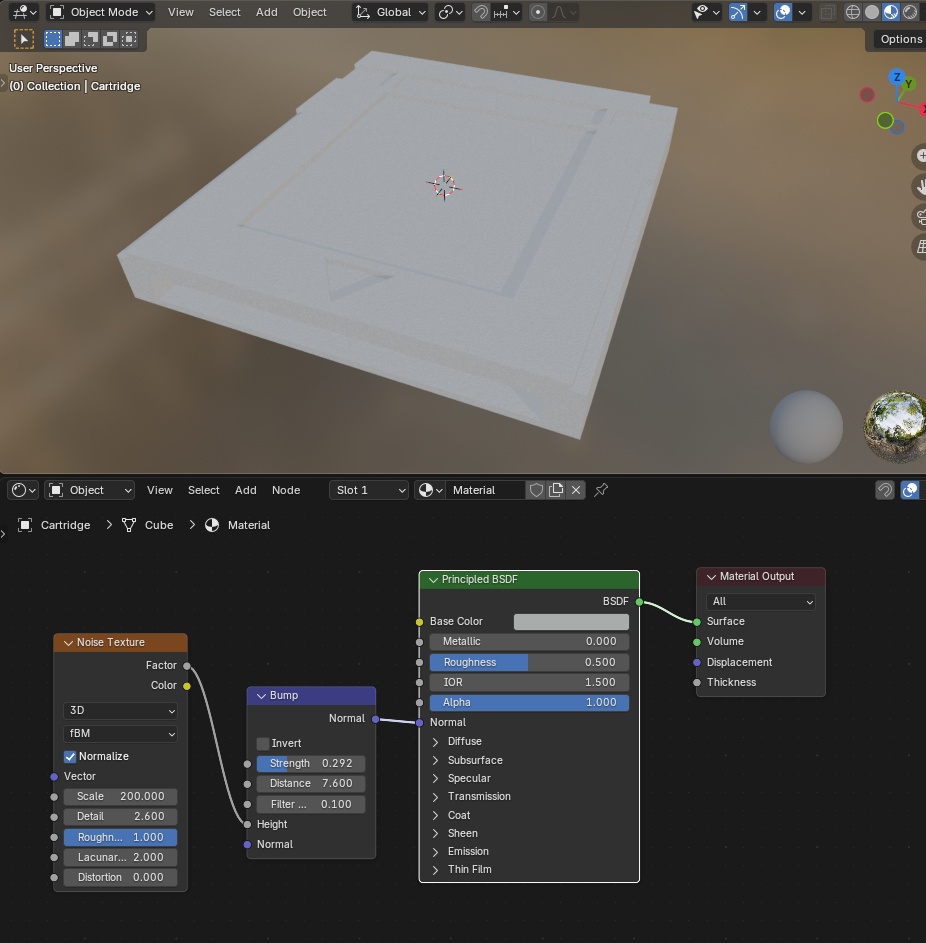This screenshot has width=926, height=943.
Task: Activate the Tweak select tool
Action: (24, 38)
